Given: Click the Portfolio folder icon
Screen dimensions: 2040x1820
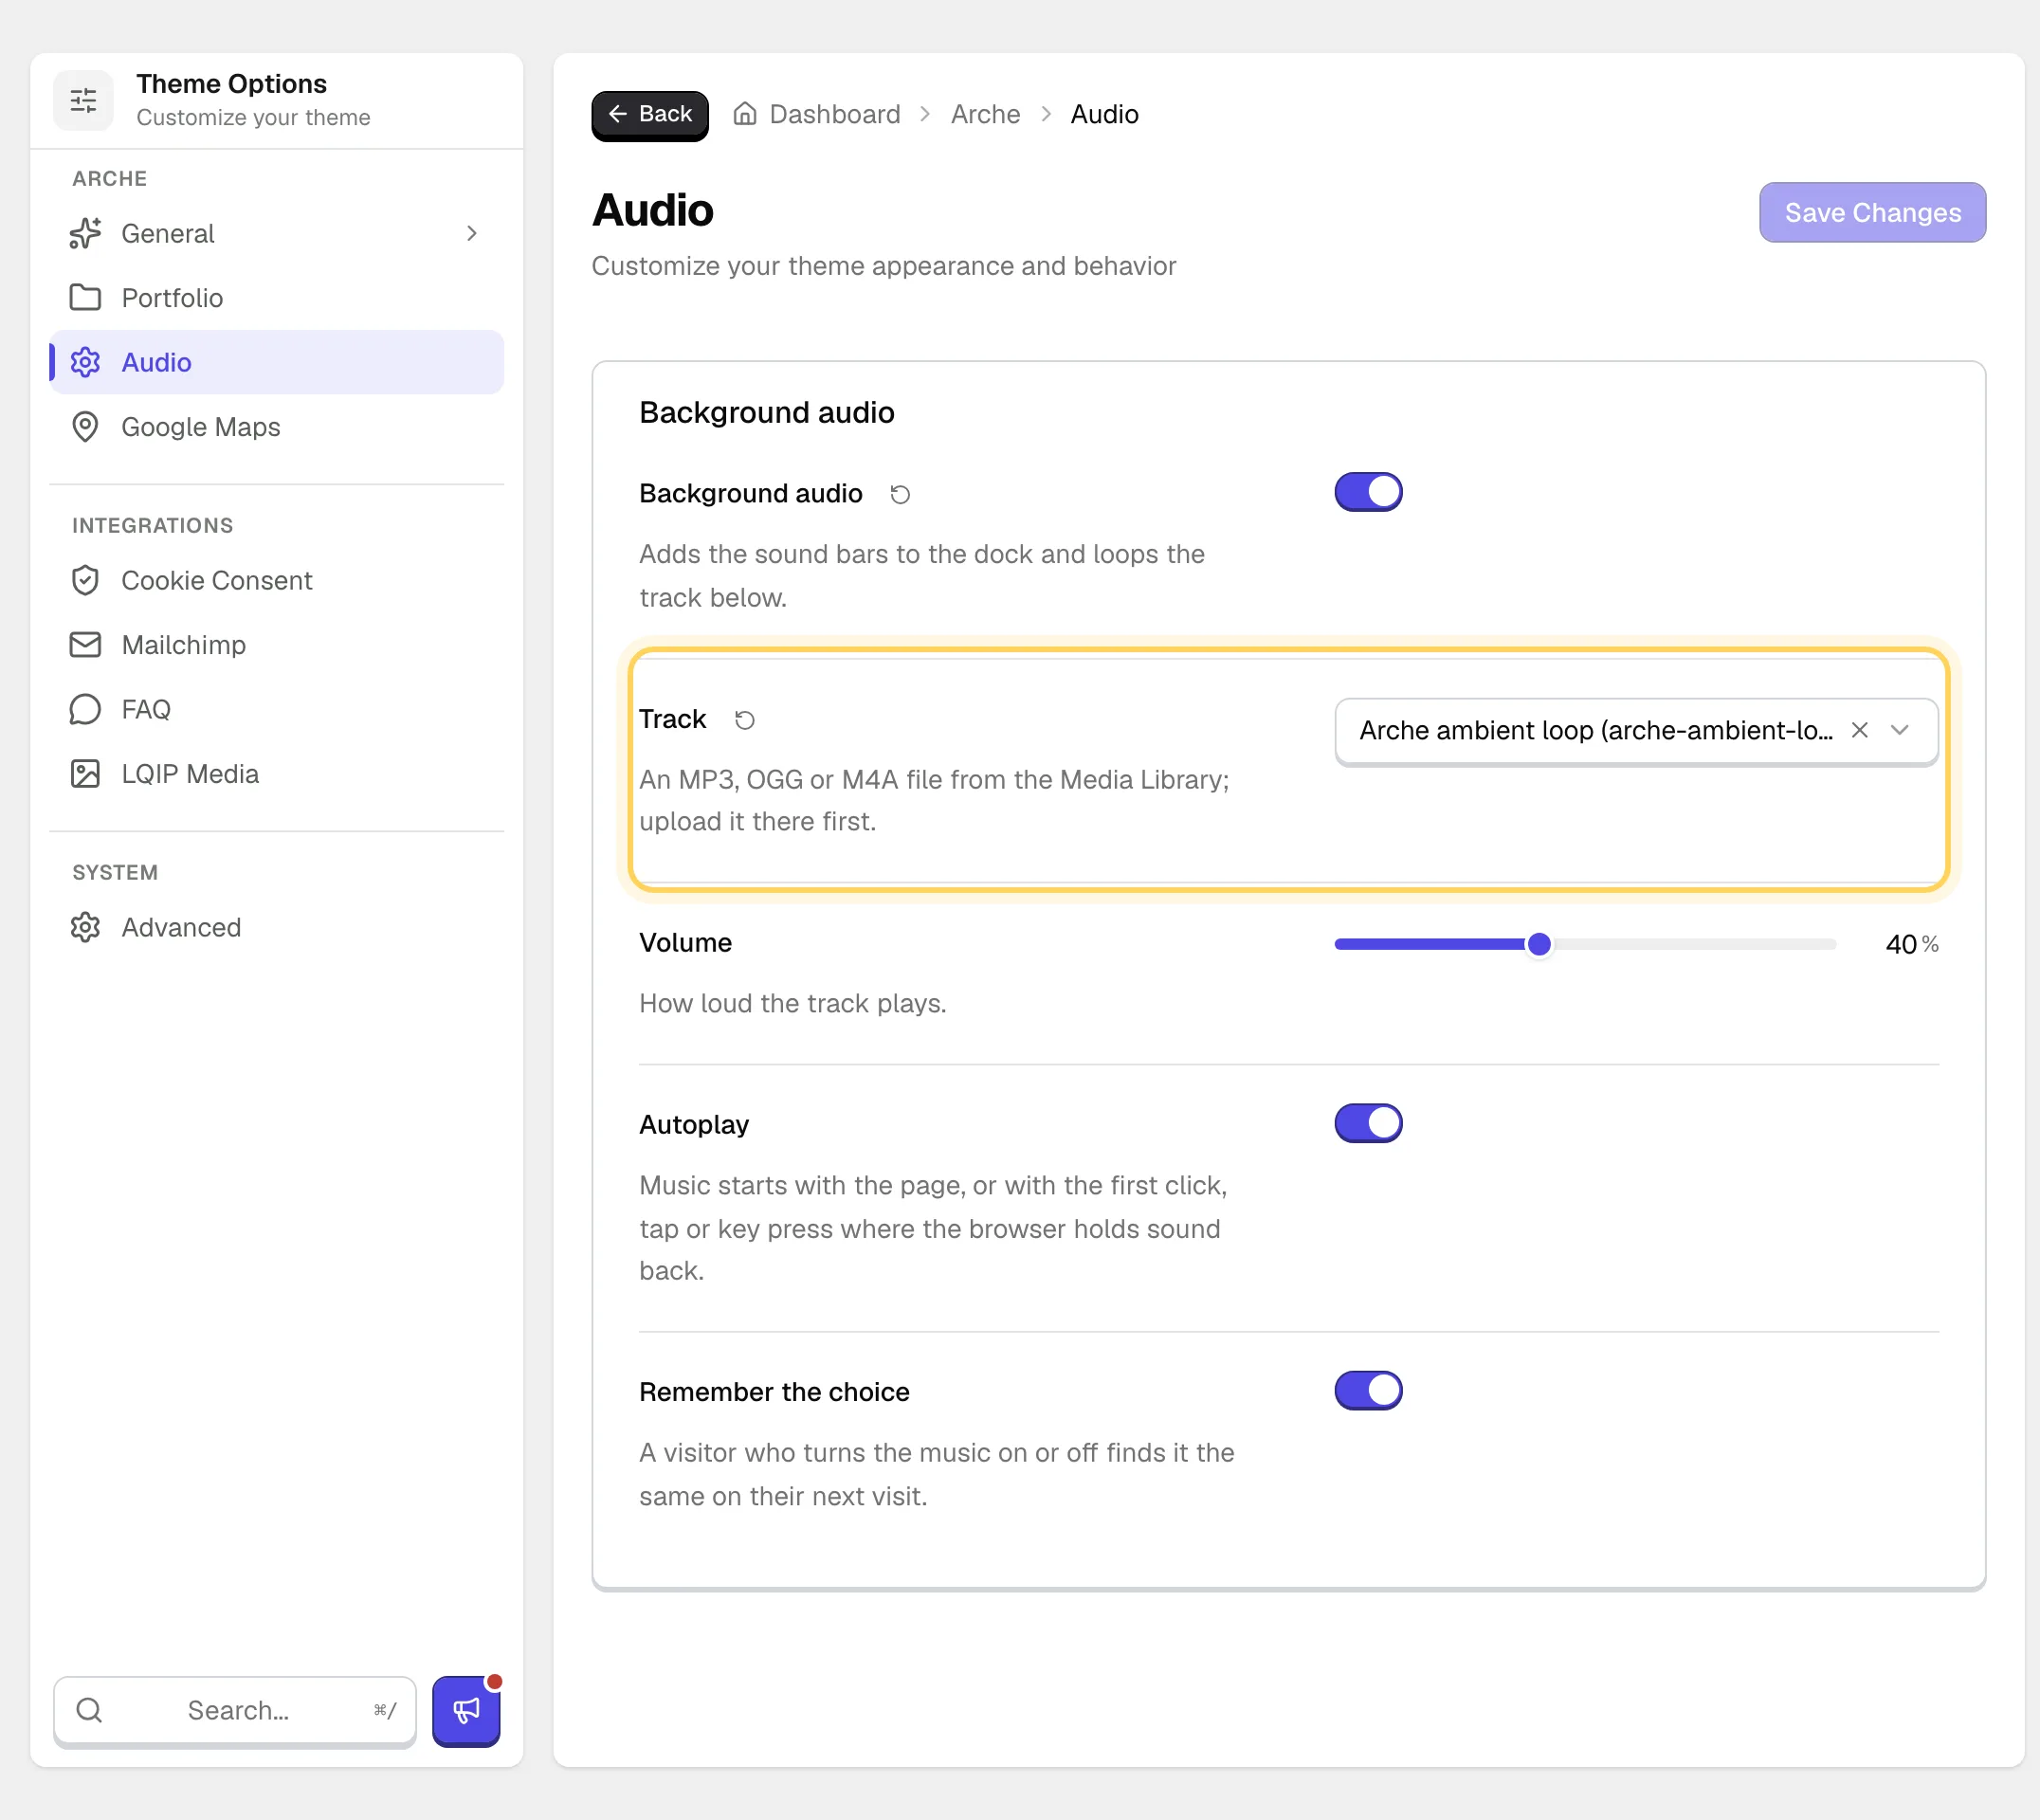Looking at the screenshot, I should (x=85, y=298).
